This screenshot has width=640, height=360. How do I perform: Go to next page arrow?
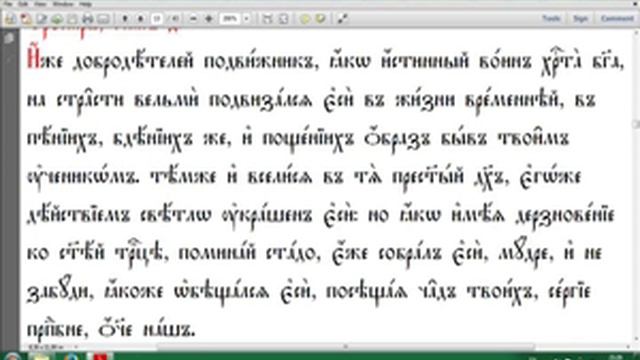tap(141, 19)
